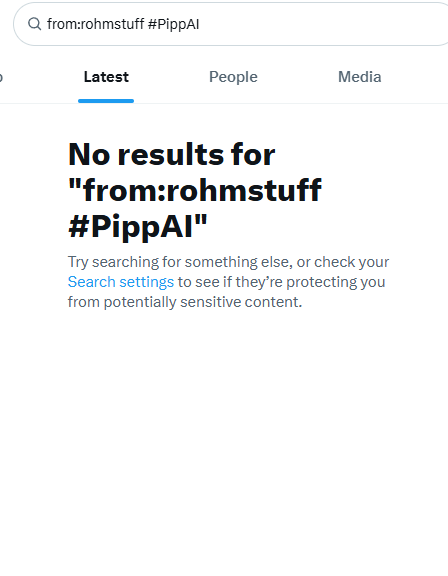The height and width of the screenshot is (576, 448).
Task: Click the bold #PippAI" heading line
Action: (138, 227)
